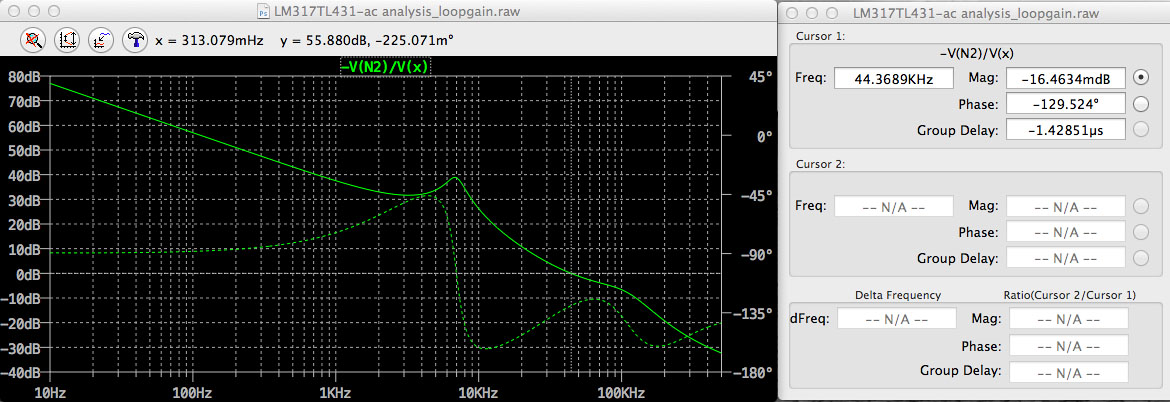Close the cursor readout window
Image resolution: width=1170 pixels, height=402 pixels.
(x=793, y=12)
